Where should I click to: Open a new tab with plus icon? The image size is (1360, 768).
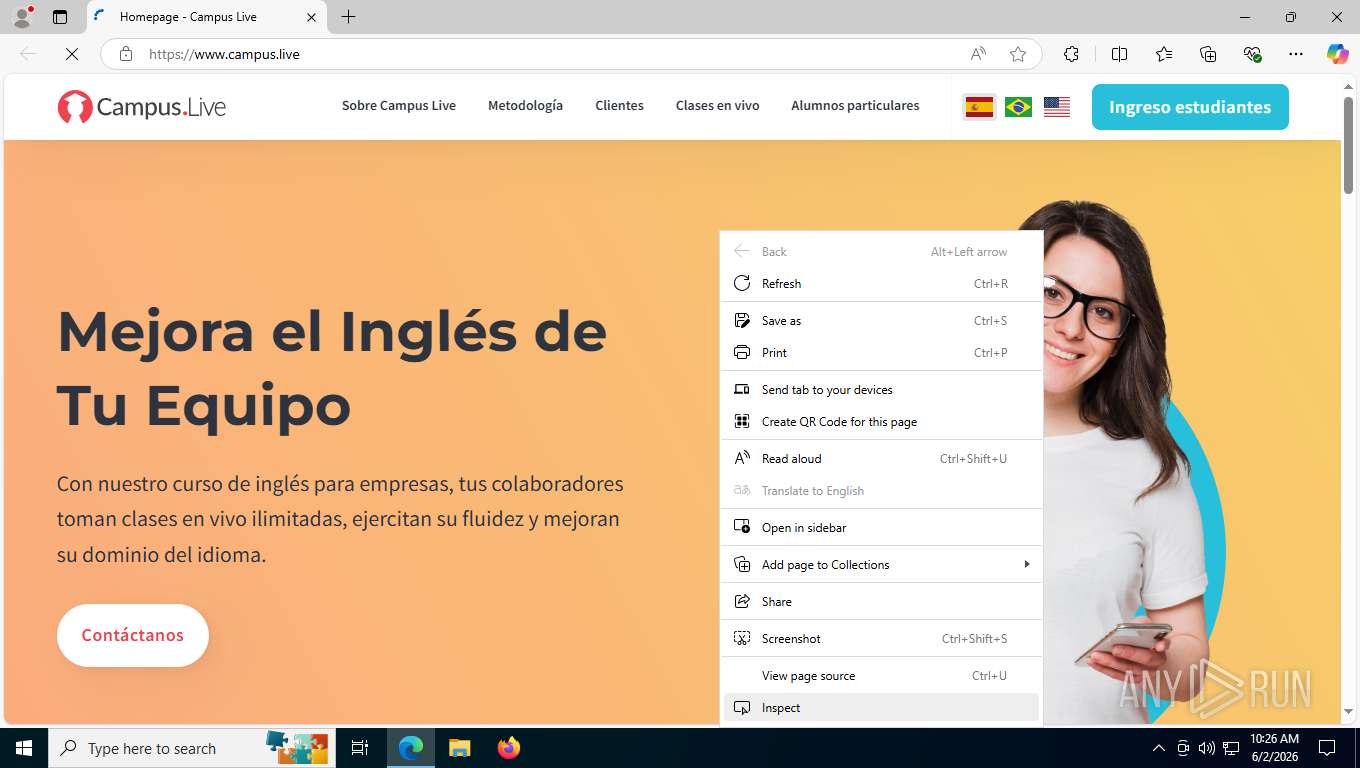pos(348,17)
